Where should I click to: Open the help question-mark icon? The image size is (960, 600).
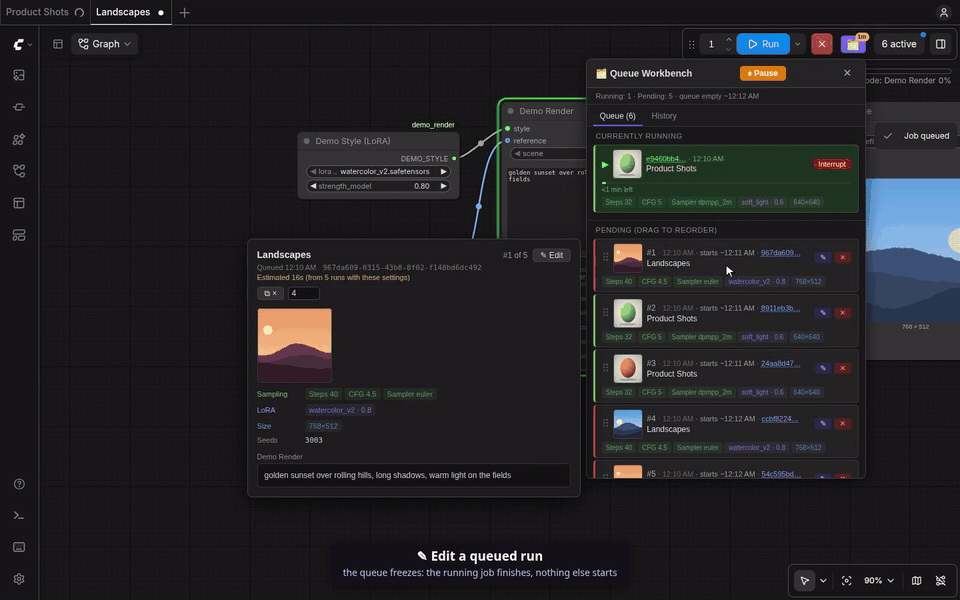pyautogui.click(x=19, y=484)
